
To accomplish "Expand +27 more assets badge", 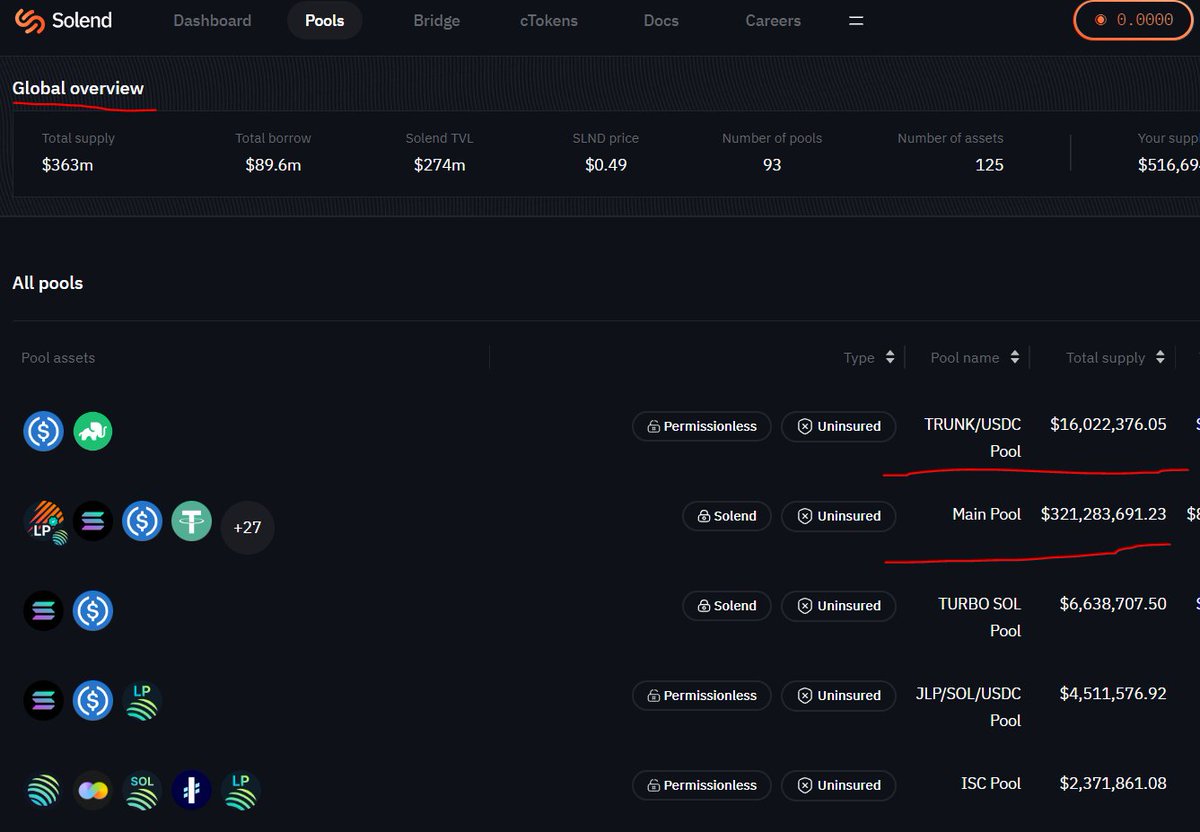I will pyautogui.click(x=247, y=527).
